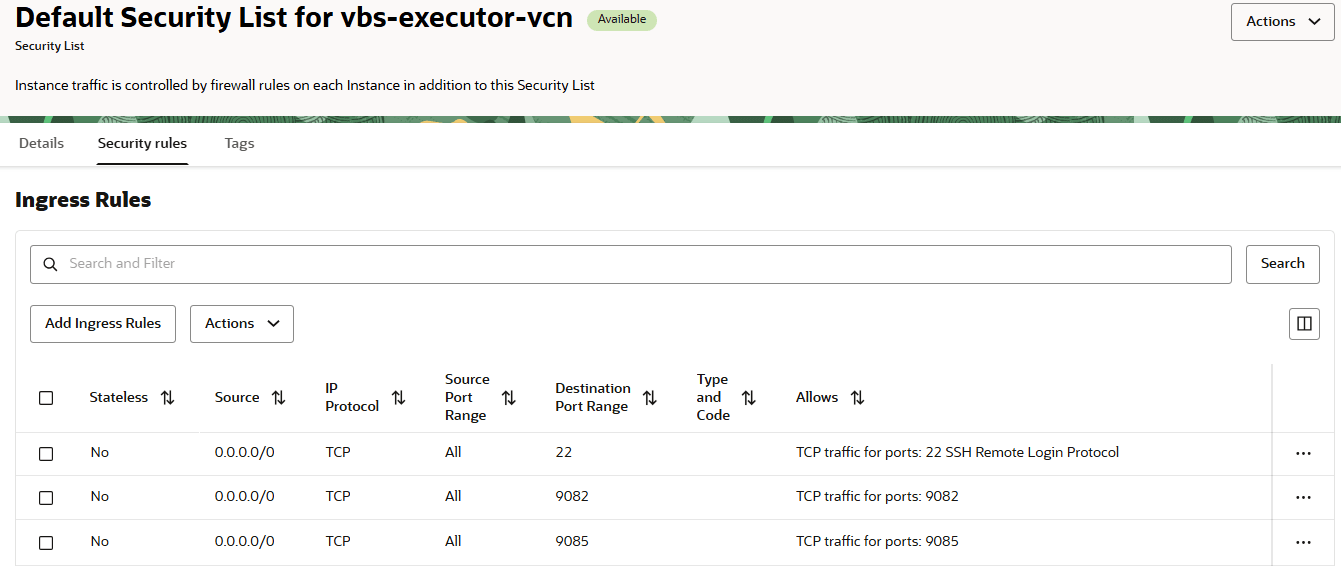The image size is (1341, 566).
Task: Click the Stateless column sort icon
Action: click(167, 398)
